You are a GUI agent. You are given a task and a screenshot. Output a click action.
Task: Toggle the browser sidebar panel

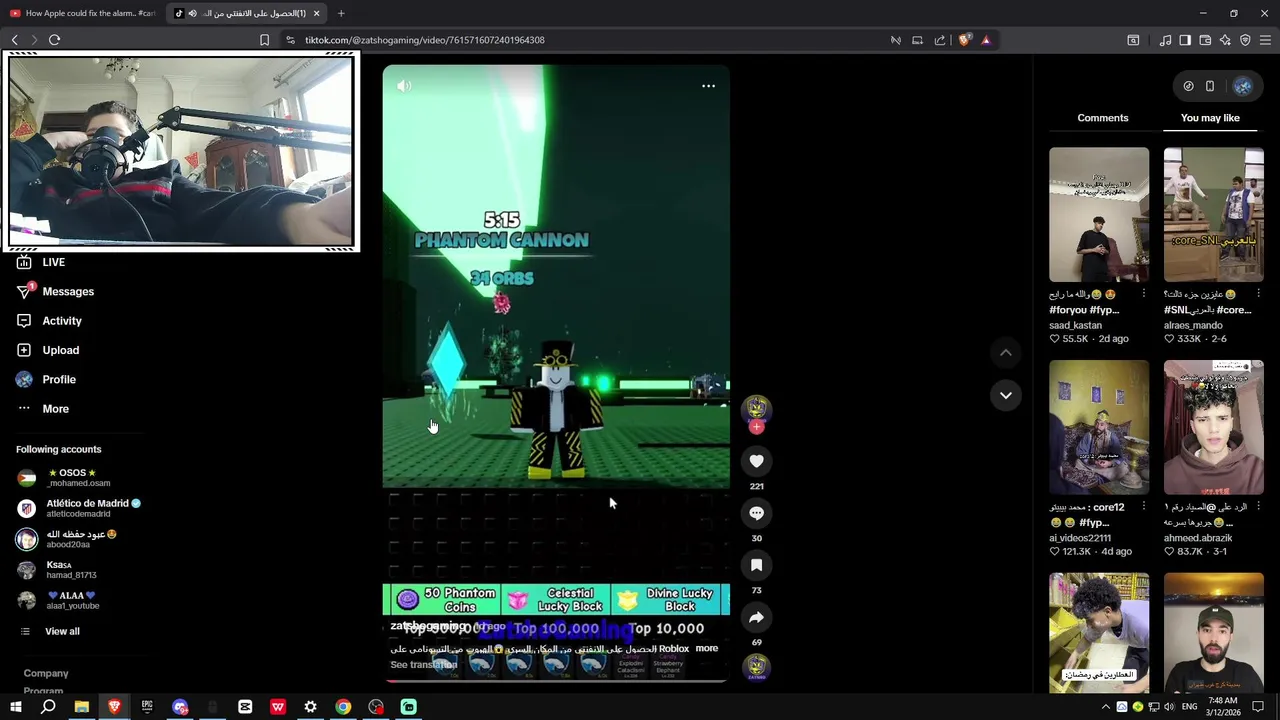1185,40
